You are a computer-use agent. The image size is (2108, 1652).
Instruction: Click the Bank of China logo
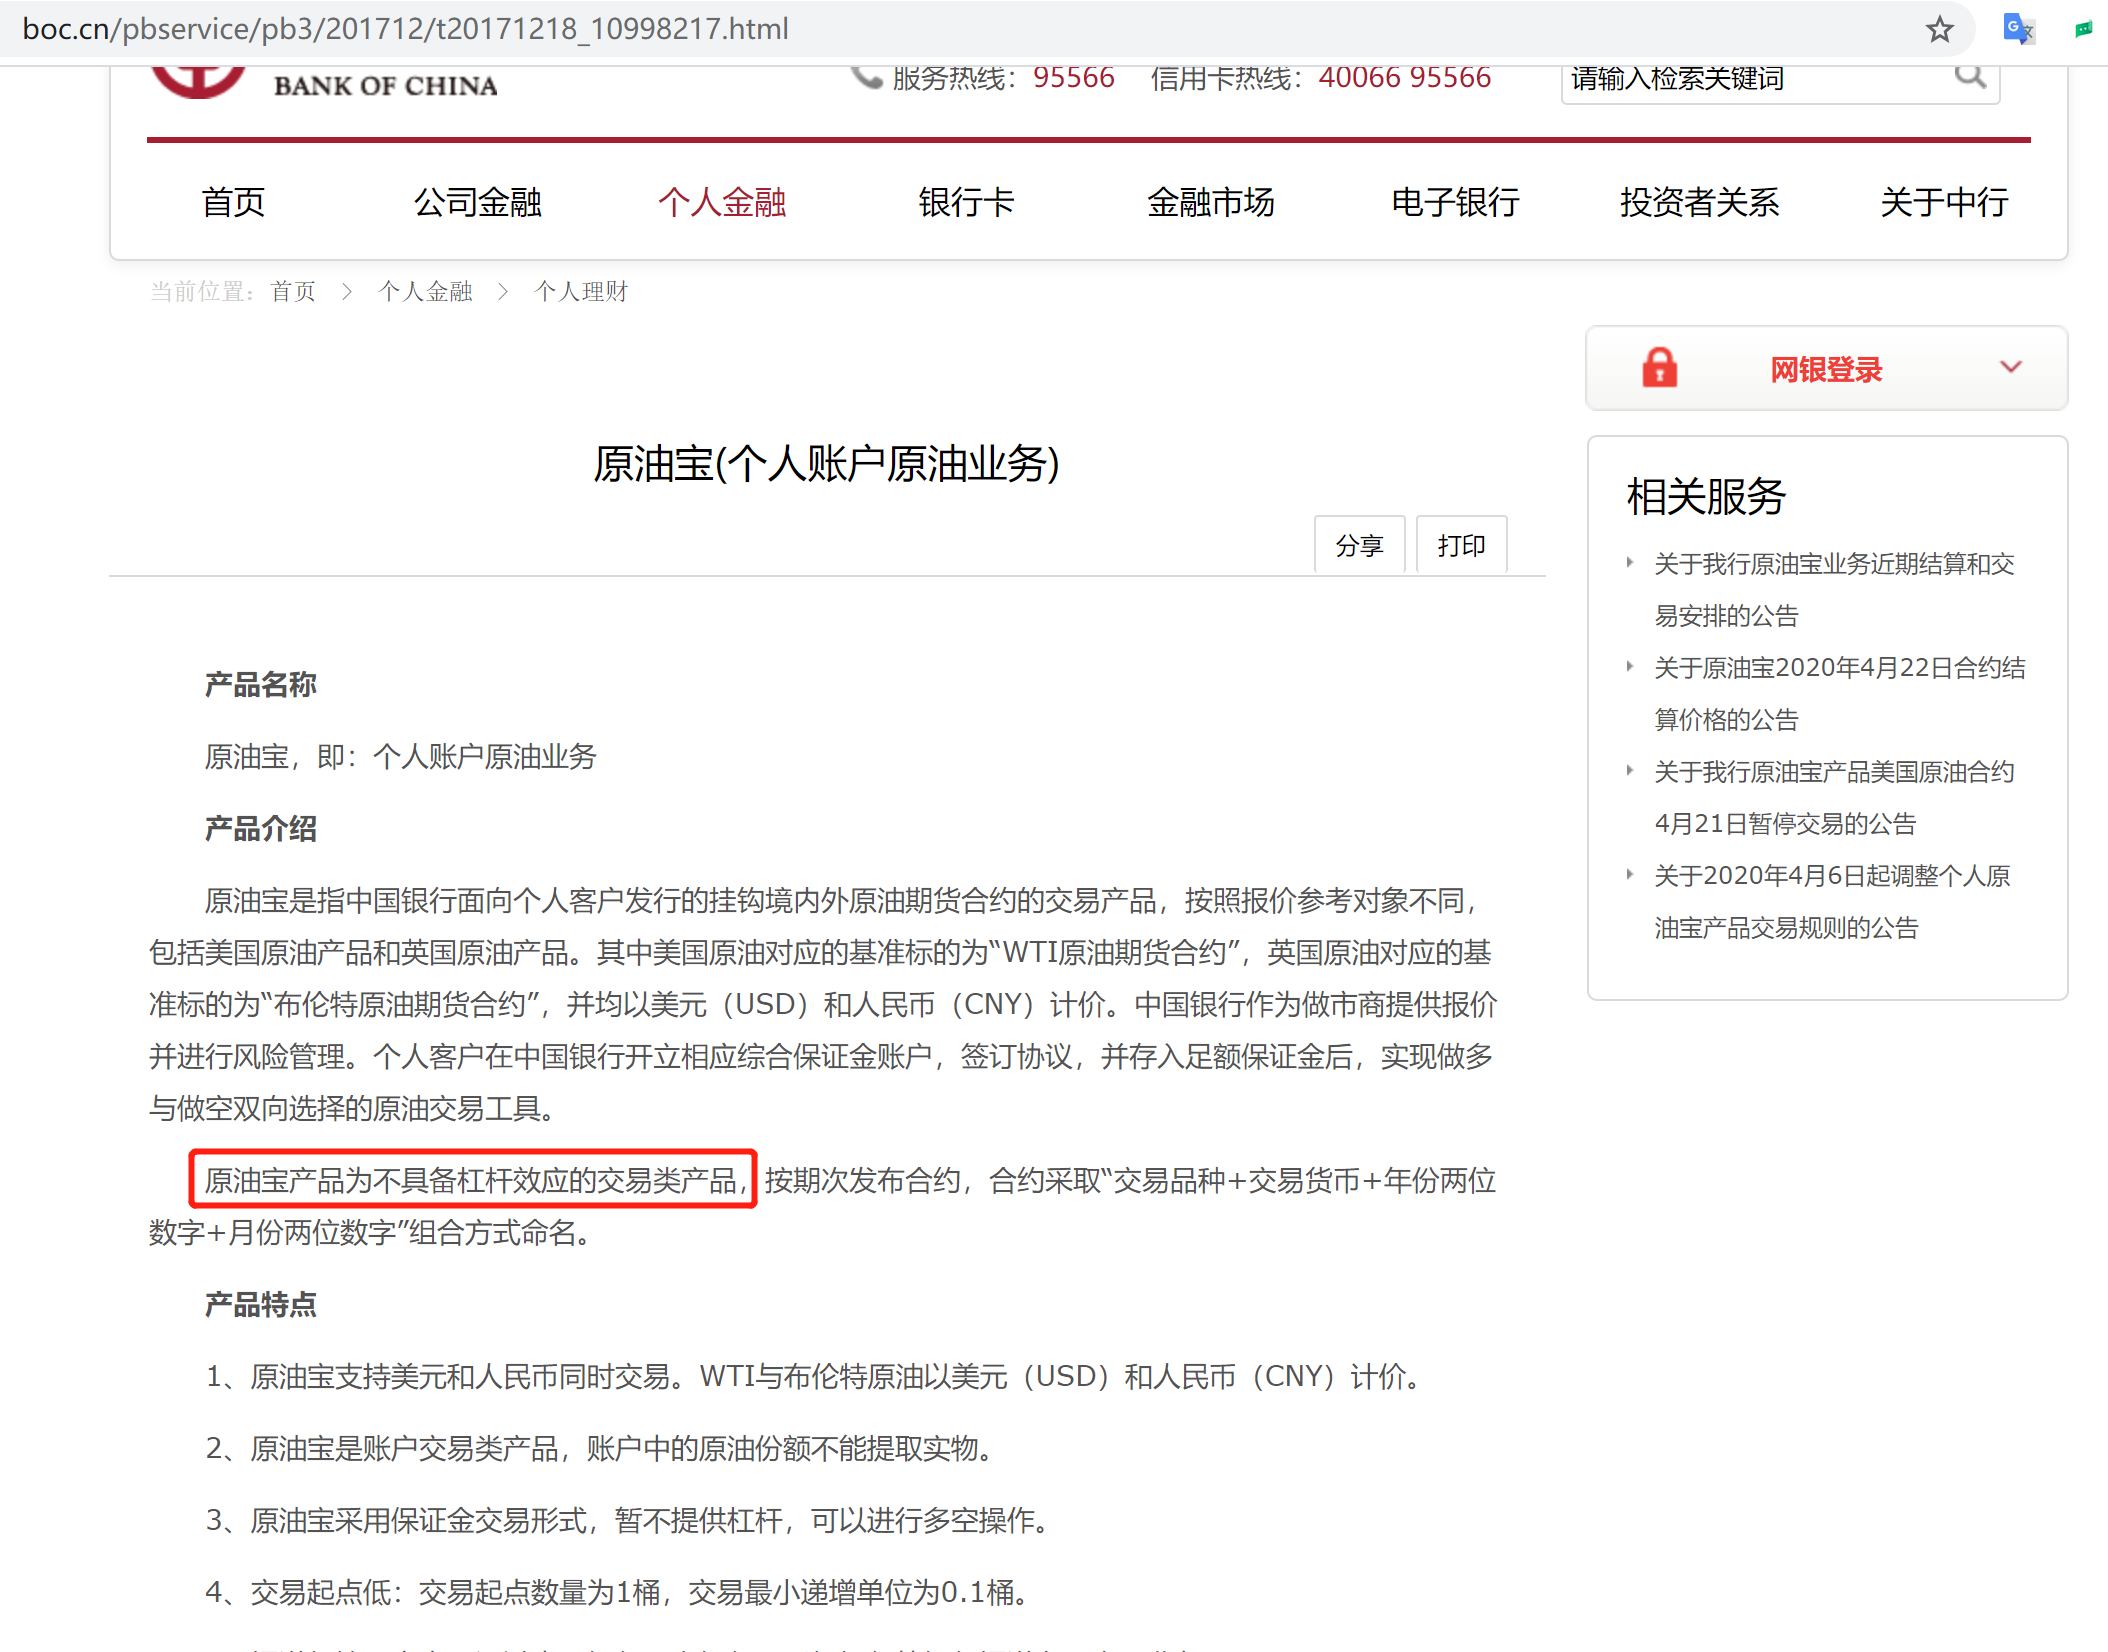coord(324,83)
